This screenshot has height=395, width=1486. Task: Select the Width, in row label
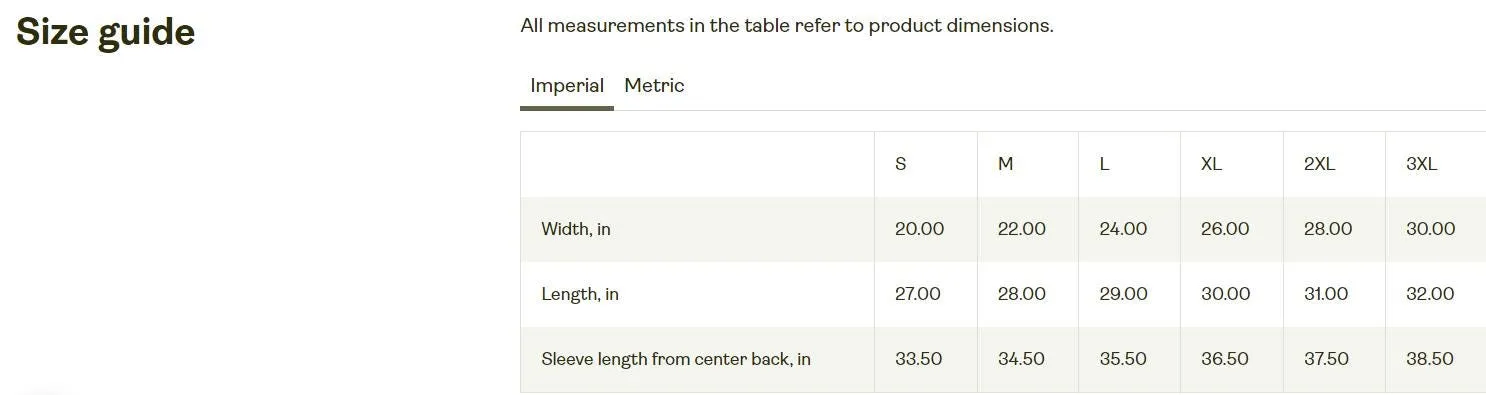[x=576, y=229]
